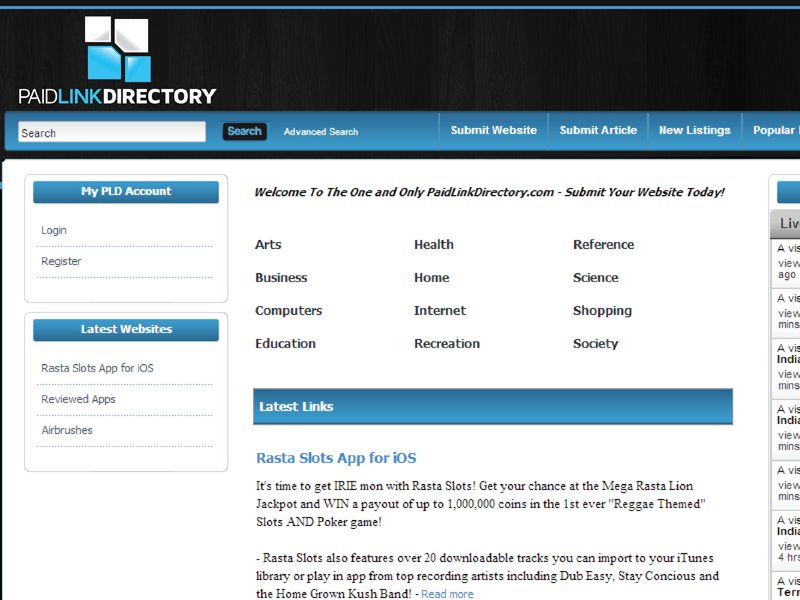Viewport: 800px width, 600px height.
Task: Go to New Listings menu item
Action: (x=694, y=130)
